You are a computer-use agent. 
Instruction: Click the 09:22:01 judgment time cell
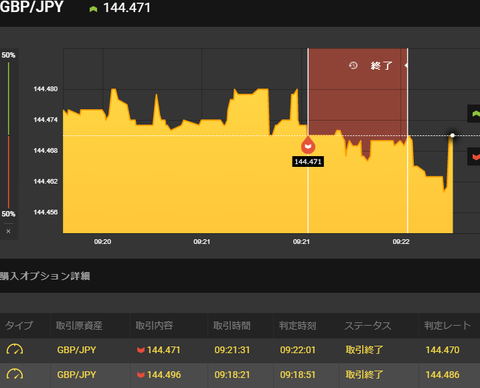click(298, 350)
